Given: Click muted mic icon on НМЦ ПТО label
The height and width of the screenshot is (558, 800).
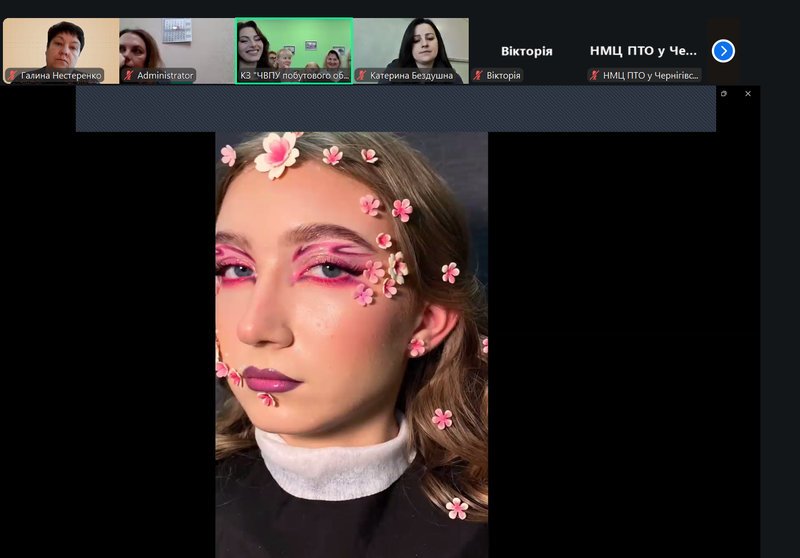Looking at the screenshot, I should click(595, 75).
